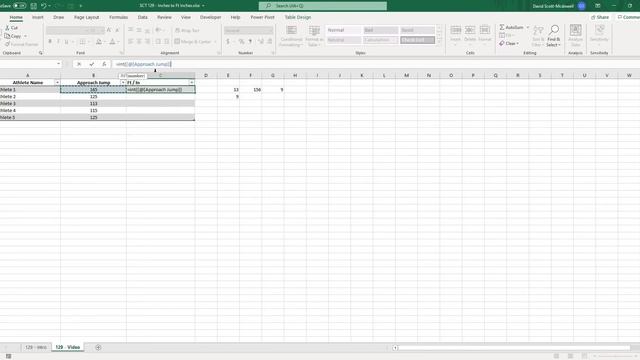
Task: Click Increase Font Size icon
Action: coord(109,30)
